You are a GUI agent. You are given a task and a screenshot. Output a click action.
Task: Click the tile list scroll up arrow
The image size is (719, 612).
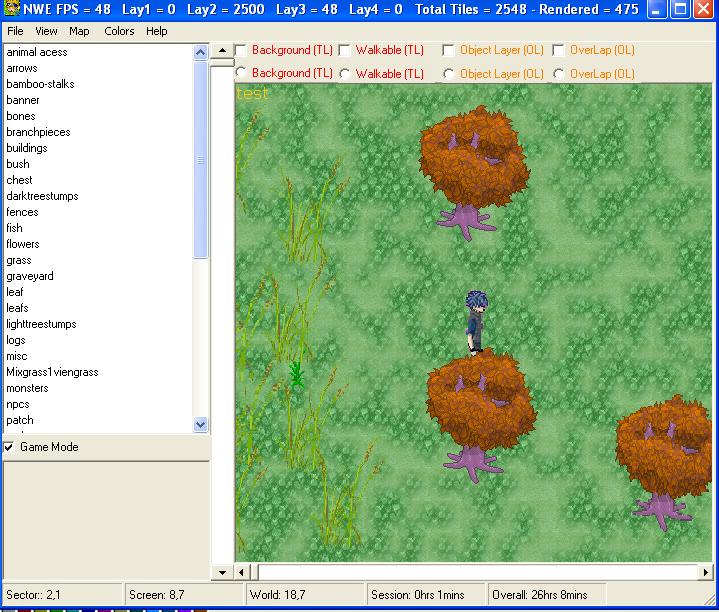pos(201,52)
